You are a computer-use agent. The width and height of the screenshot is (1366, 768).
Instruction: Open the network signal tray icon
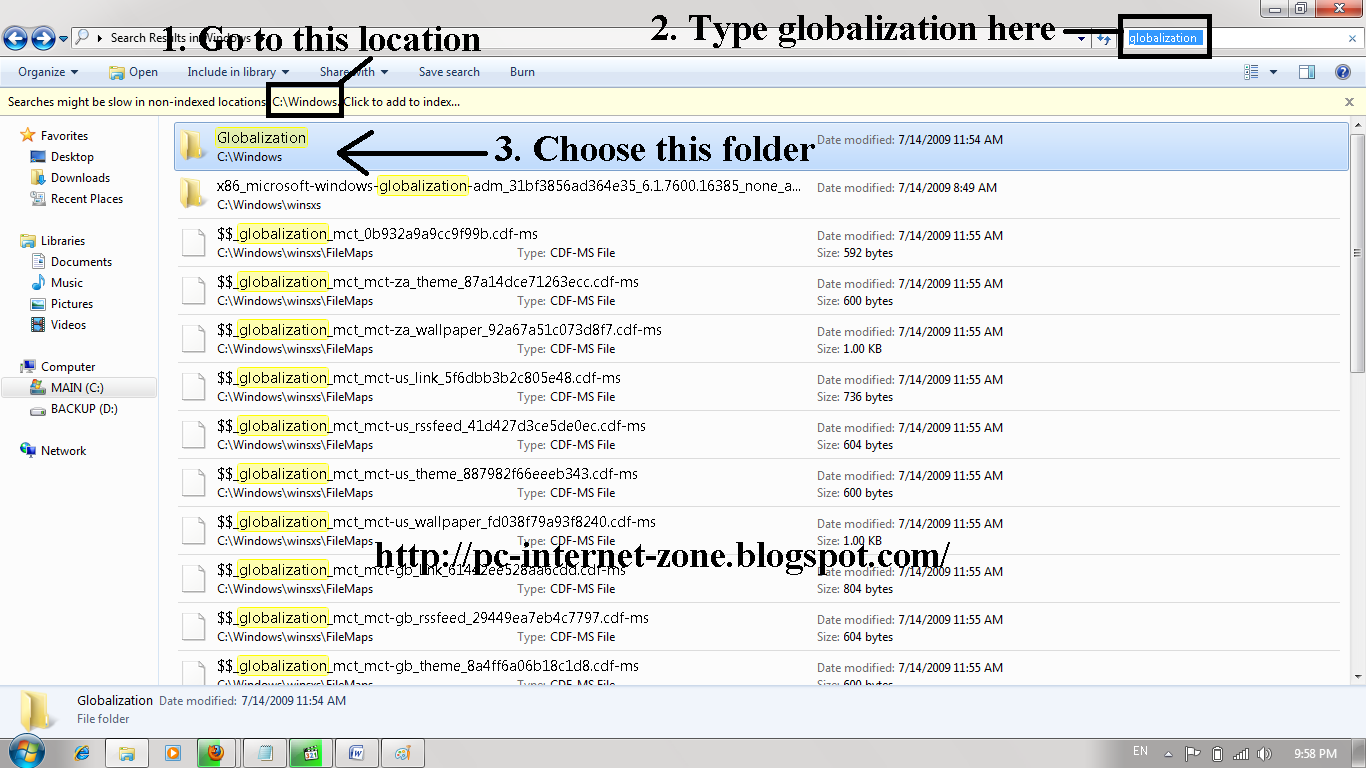click(1241, 754)
